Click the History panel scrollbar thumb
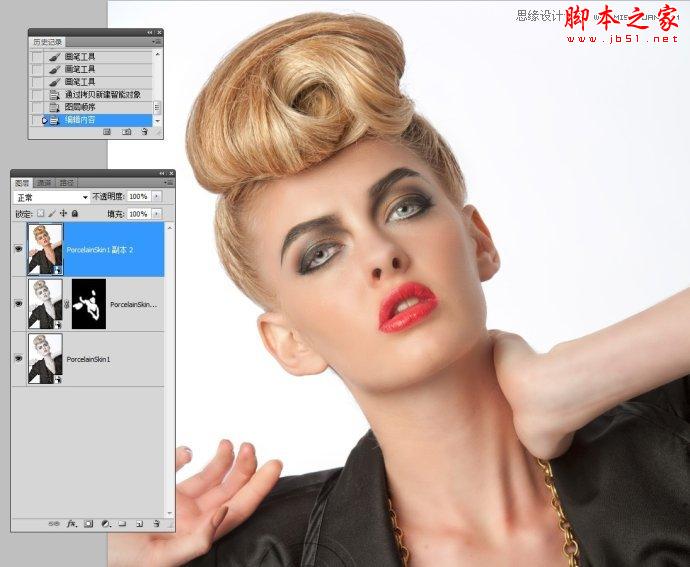Viewport: 690px width, 567px height. 158,107
